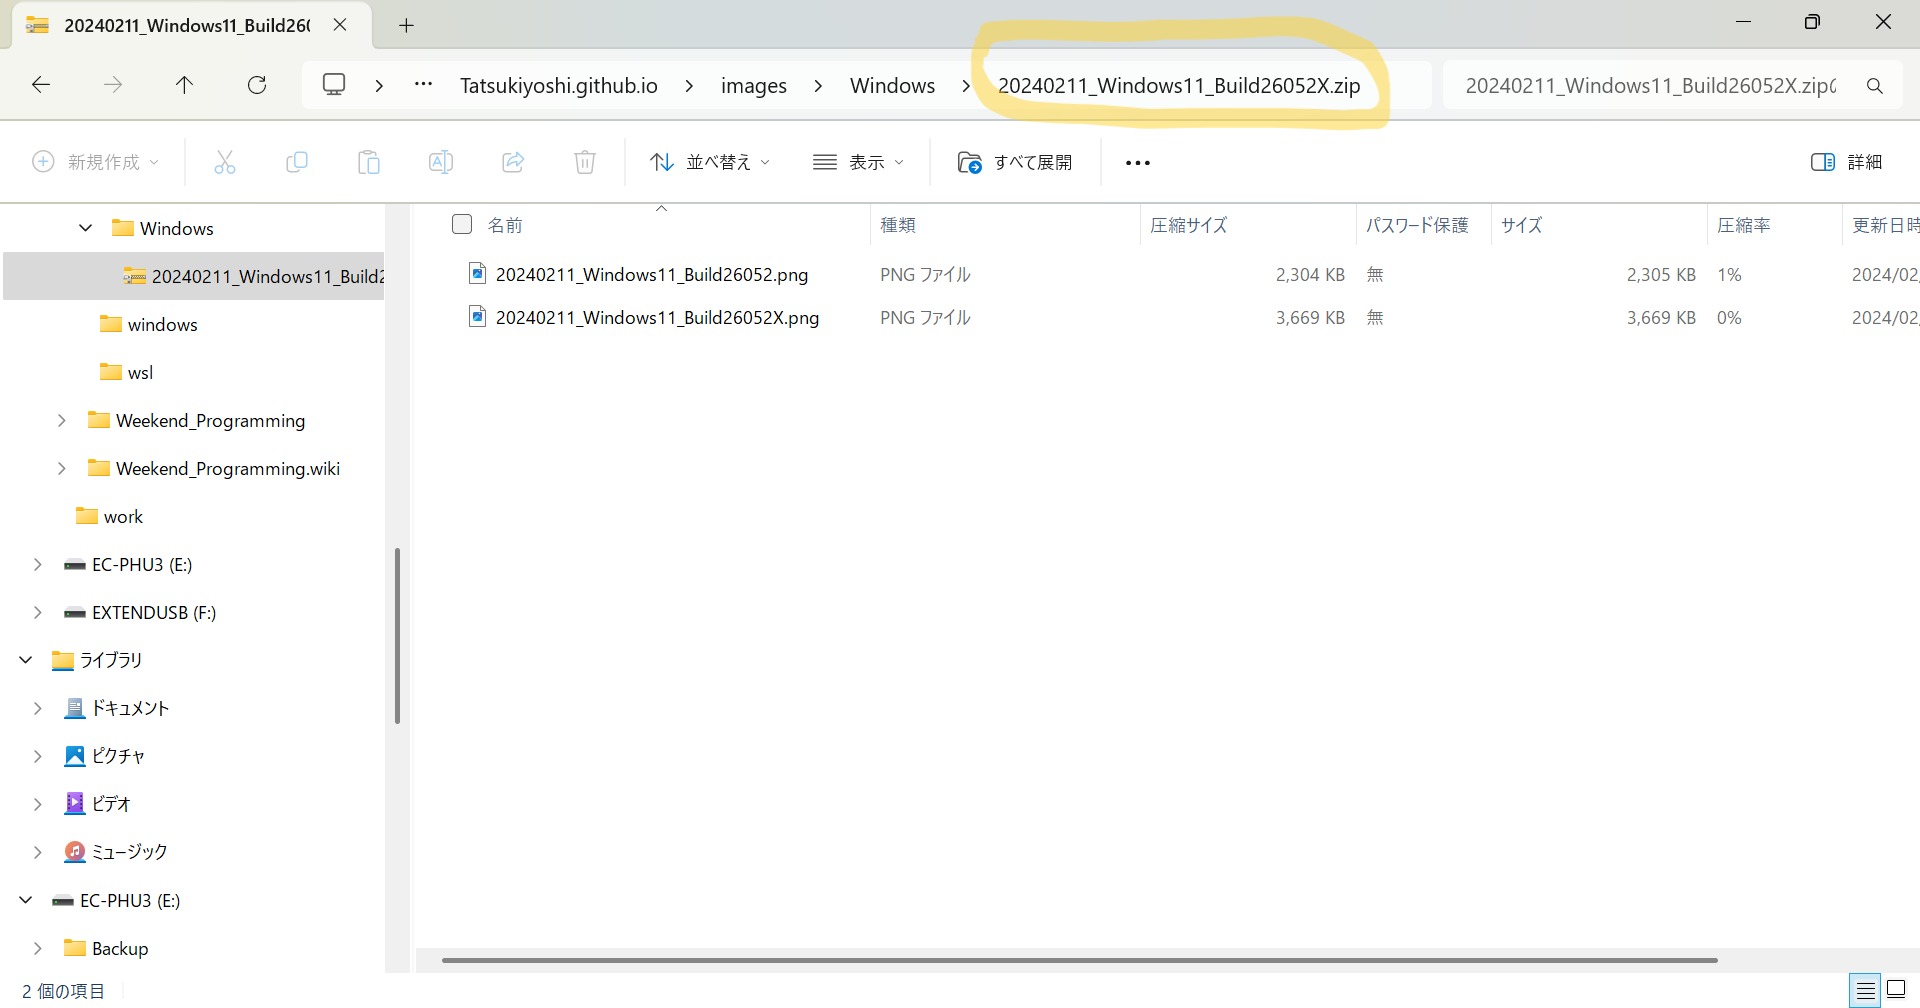1920x1008 pixels.
Task: Navigate to Tatsukiyoshi.github.io breadcrumb
Action: click(x=559, y=86)
